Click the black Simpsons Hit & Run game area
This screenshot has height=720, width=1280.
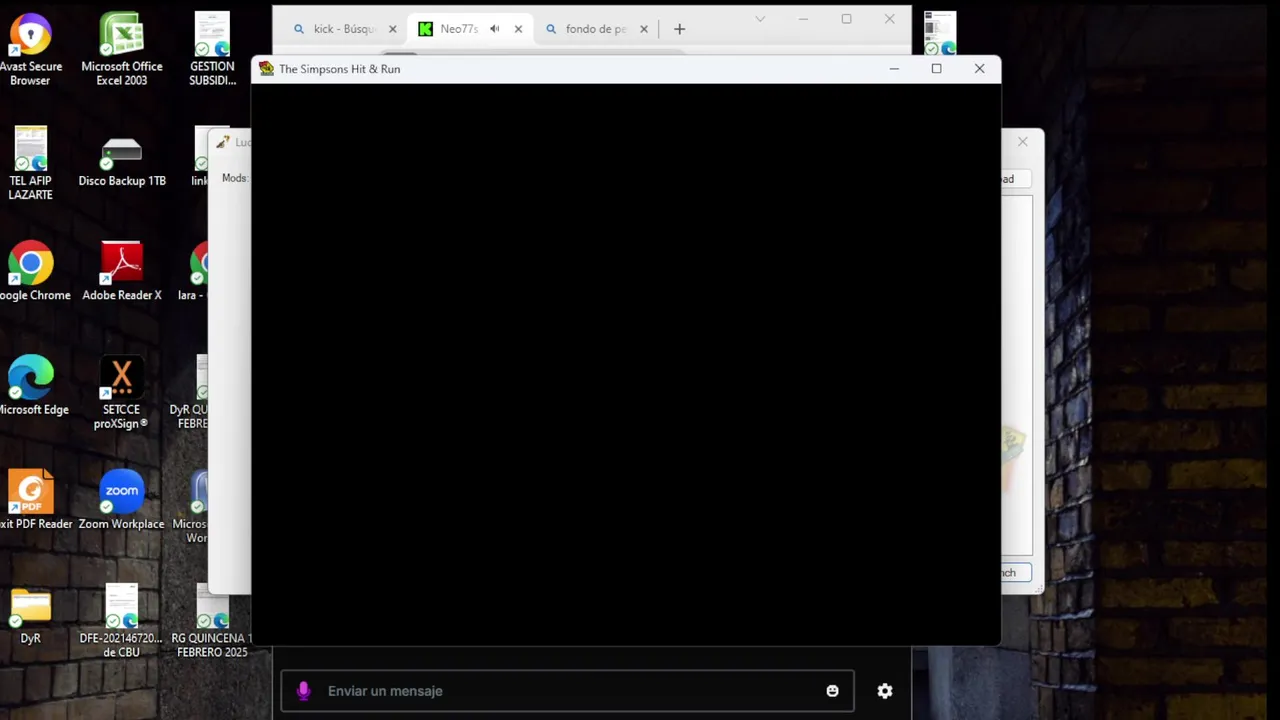click(x=626, y=364)
